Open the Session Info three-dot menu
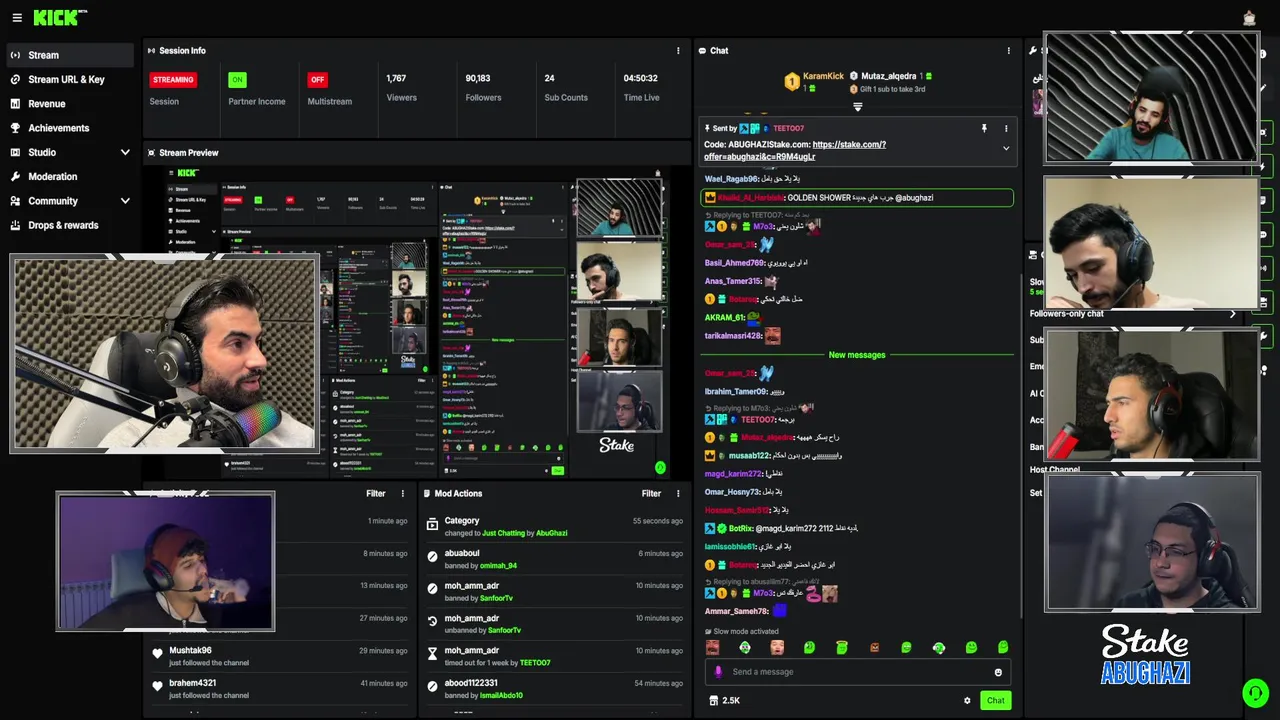1280x720 pixels. tap(678, 51)
